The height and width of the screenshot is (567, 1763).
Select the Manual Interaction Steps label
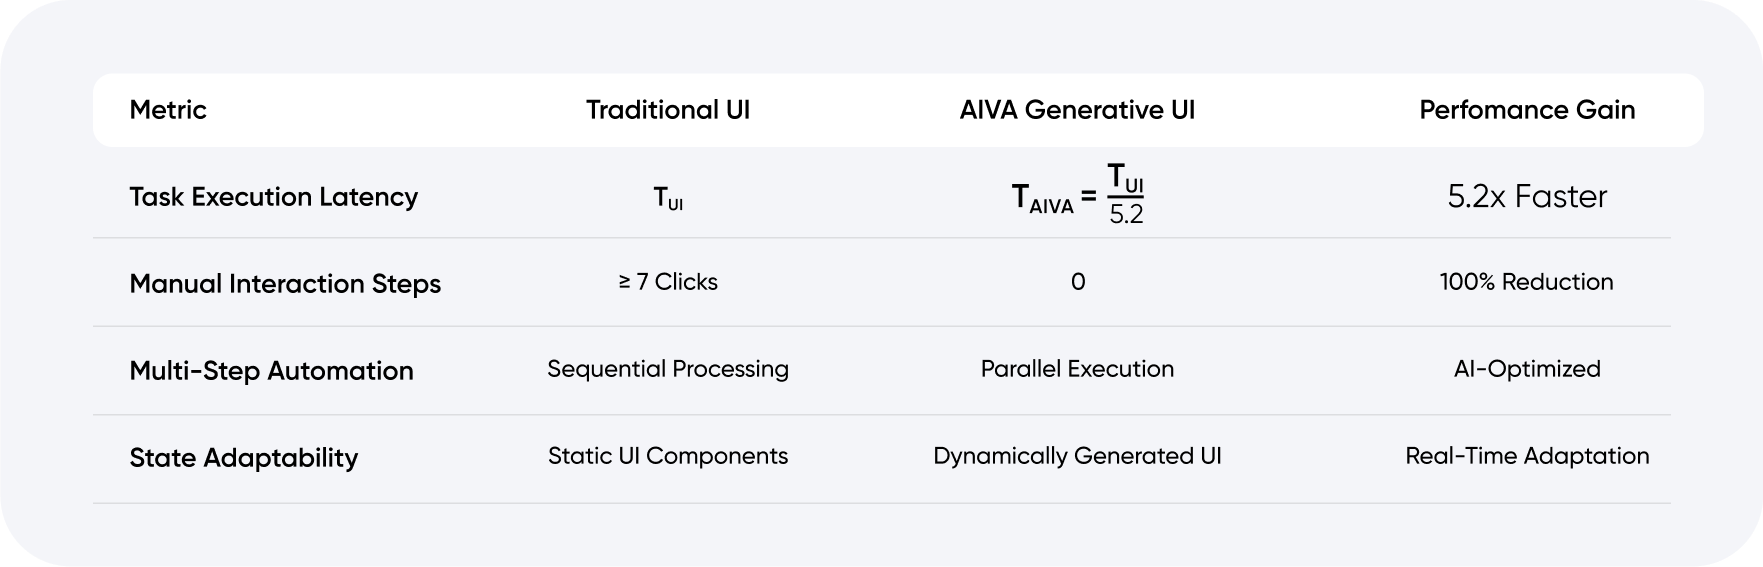tap(285, 284)
